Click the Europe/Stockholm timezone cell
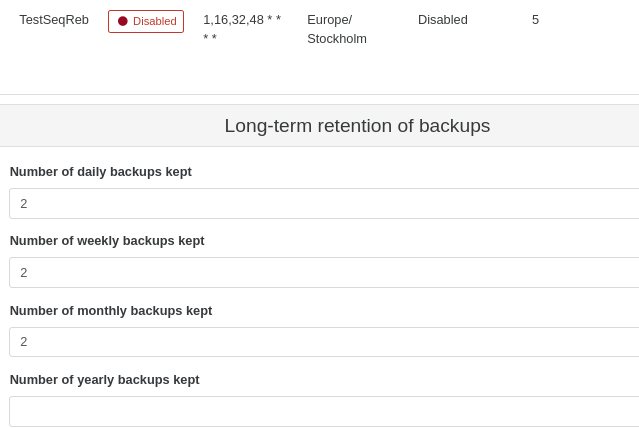The image size is (639, 428). pos(336,29)
